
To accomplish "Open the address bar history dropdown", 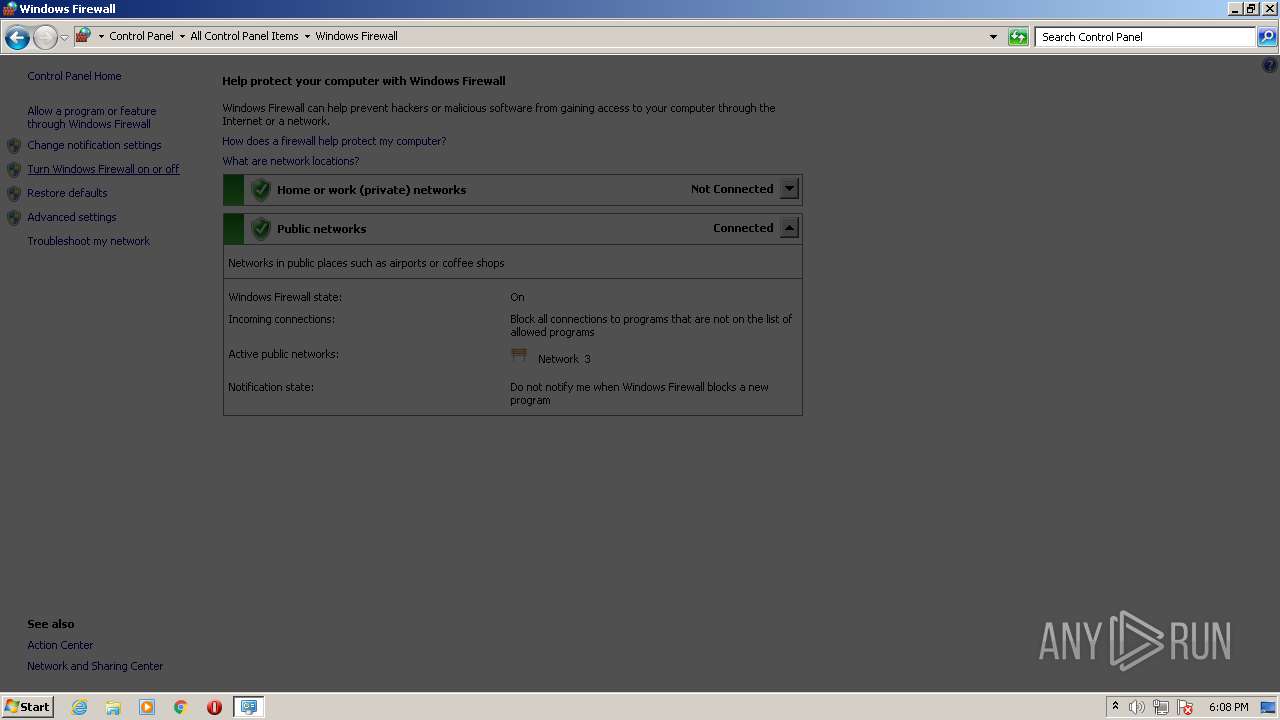I will [993, 37].
